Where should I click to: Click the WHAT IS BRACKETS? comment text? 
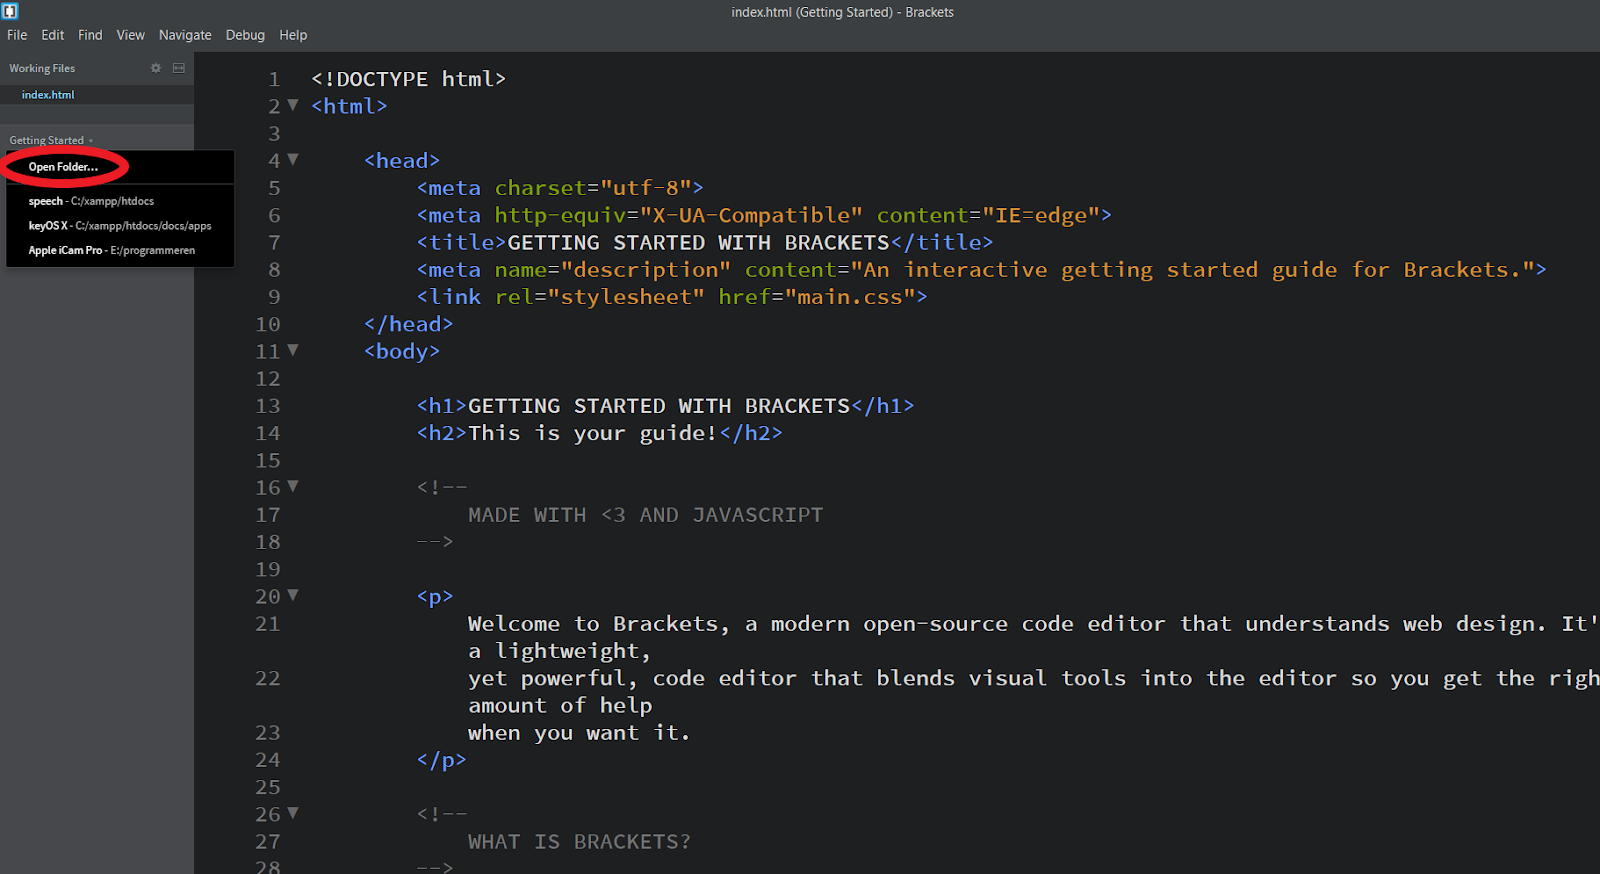(x=579, y=842)
